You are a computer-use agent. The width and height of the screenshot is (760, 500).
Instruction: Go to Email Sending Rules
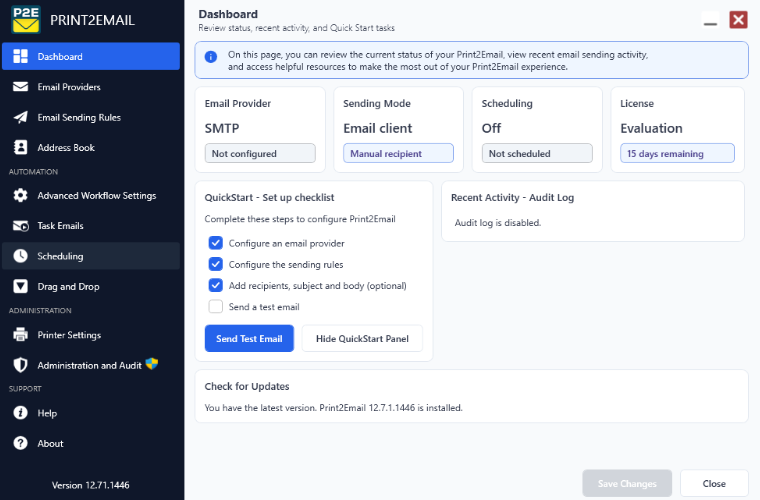click(91, 117)
